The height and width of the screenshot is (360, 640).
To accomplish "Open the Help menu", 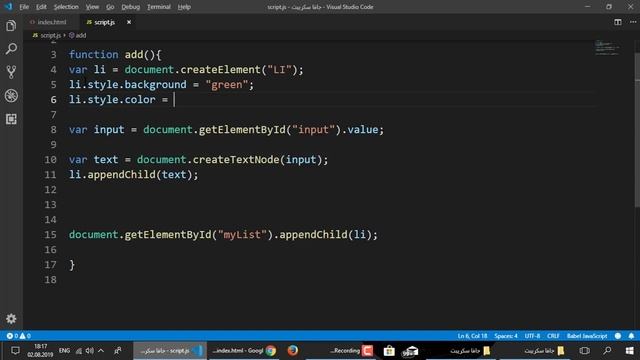I will click(184, 7).
